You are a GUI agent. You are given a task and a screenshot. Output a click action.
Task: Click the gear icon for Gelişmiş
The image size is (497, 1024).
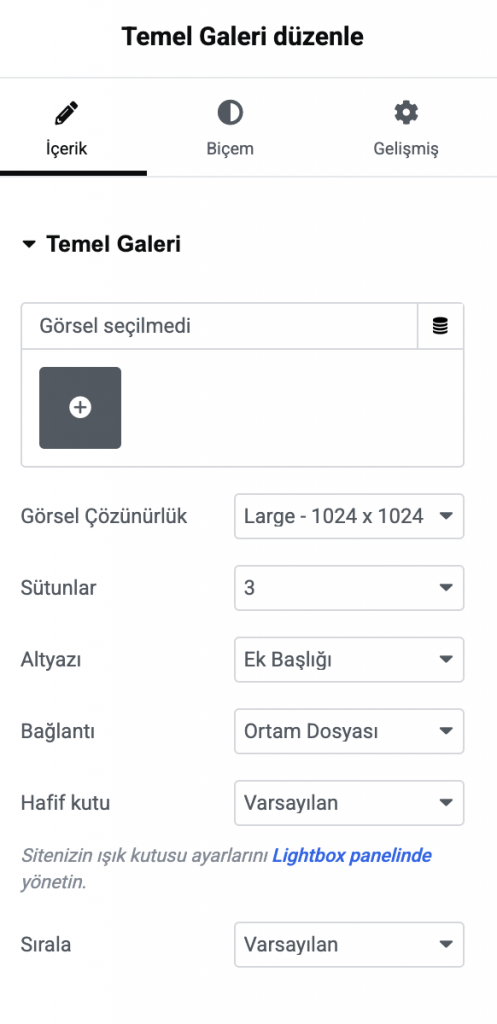coord(406,113)
